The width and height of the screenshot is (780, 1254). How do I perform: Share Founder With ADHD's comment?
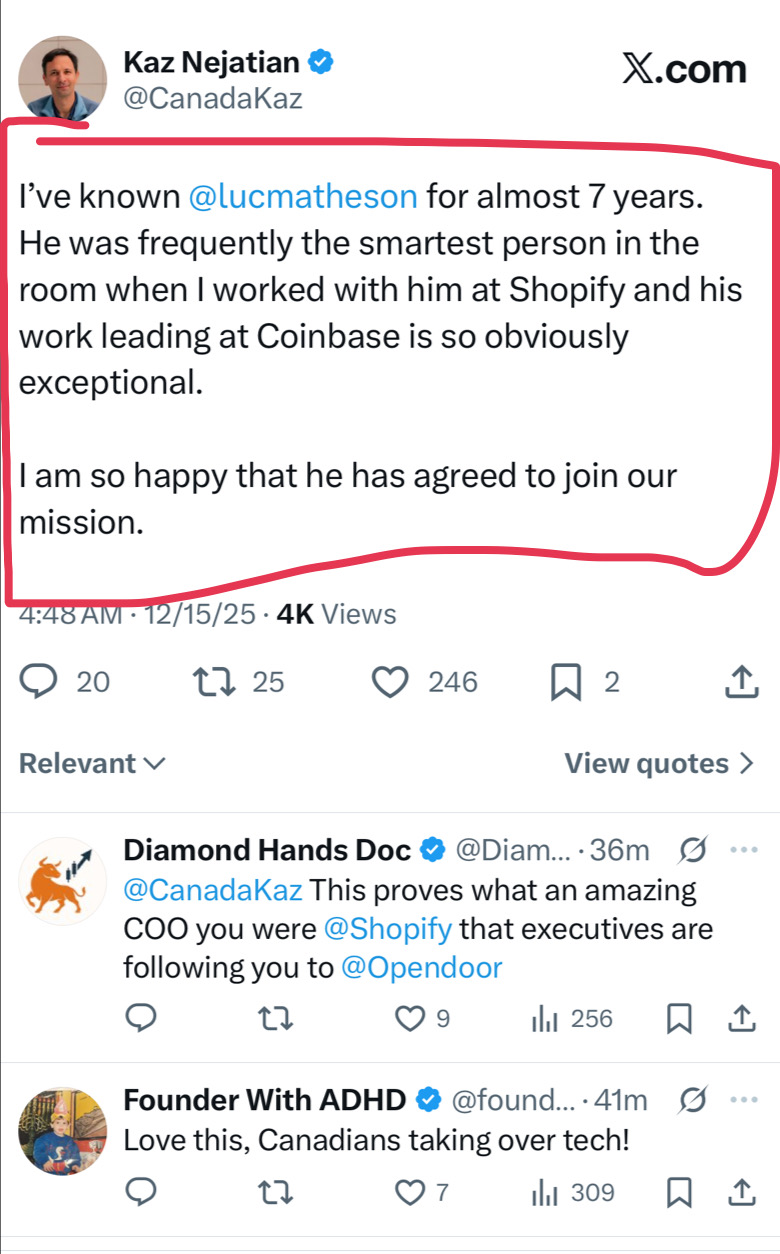point(741,1192)
